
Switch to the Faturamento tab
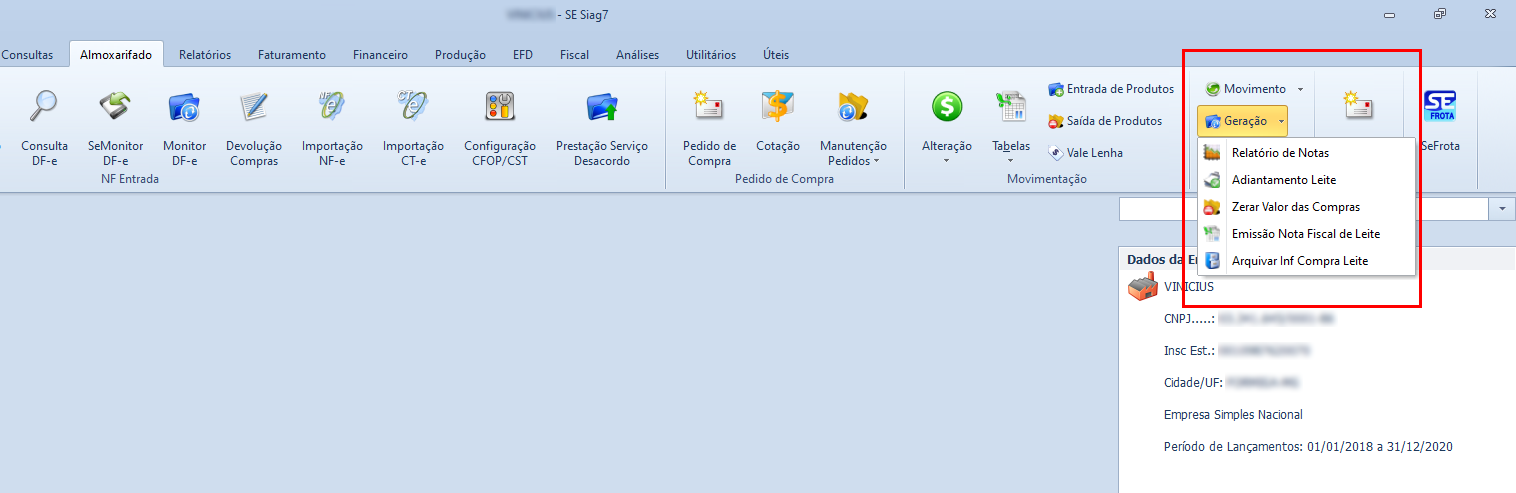coord(291,55)
